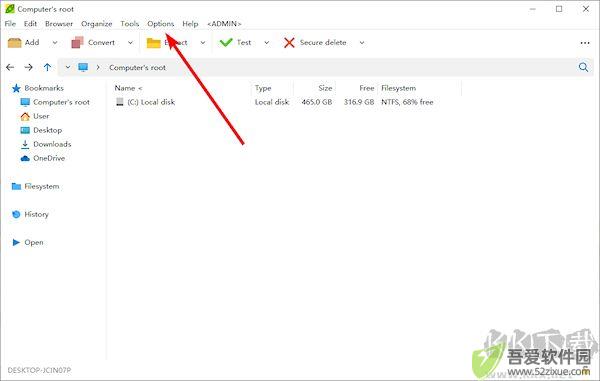
Task: Expand the Extract dropdown arrow
Action: pos(203,42)
